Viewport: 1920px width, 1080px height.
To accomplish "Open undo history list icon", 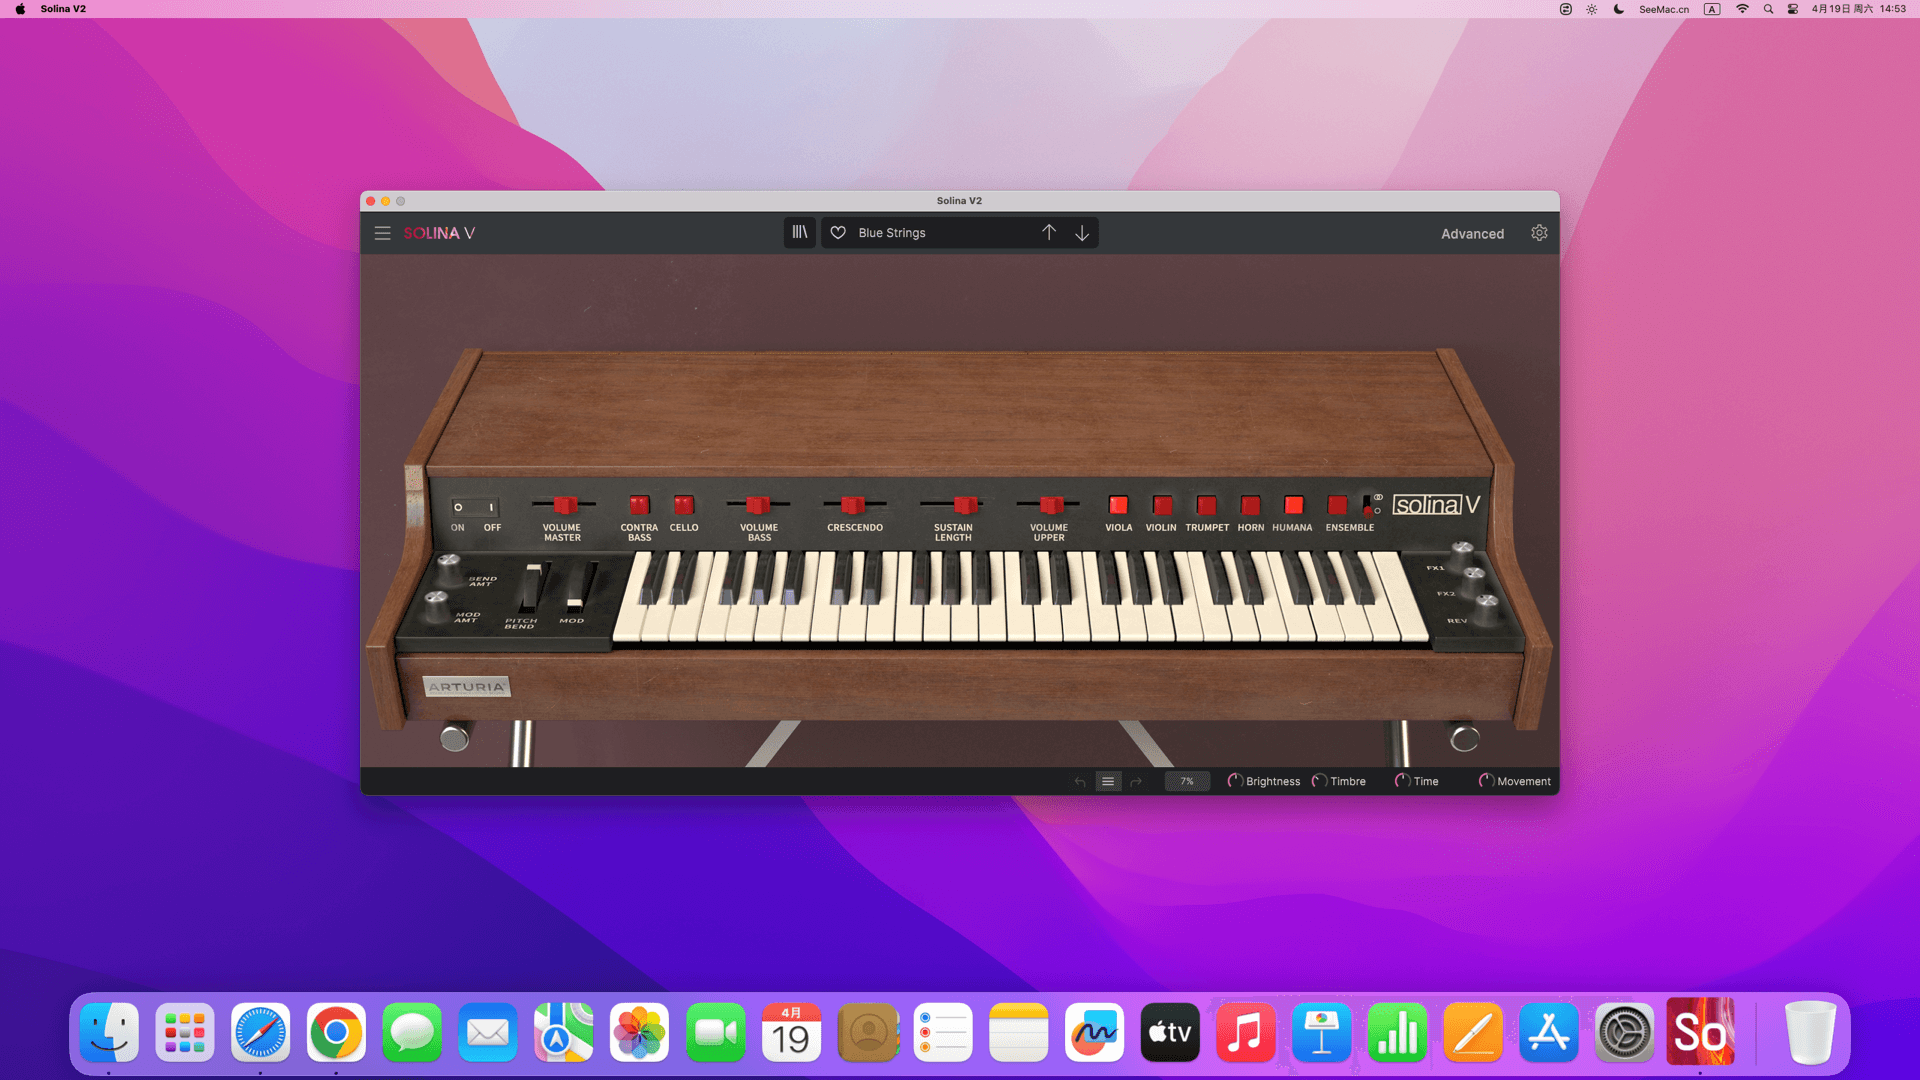I will click(1108, 782).
